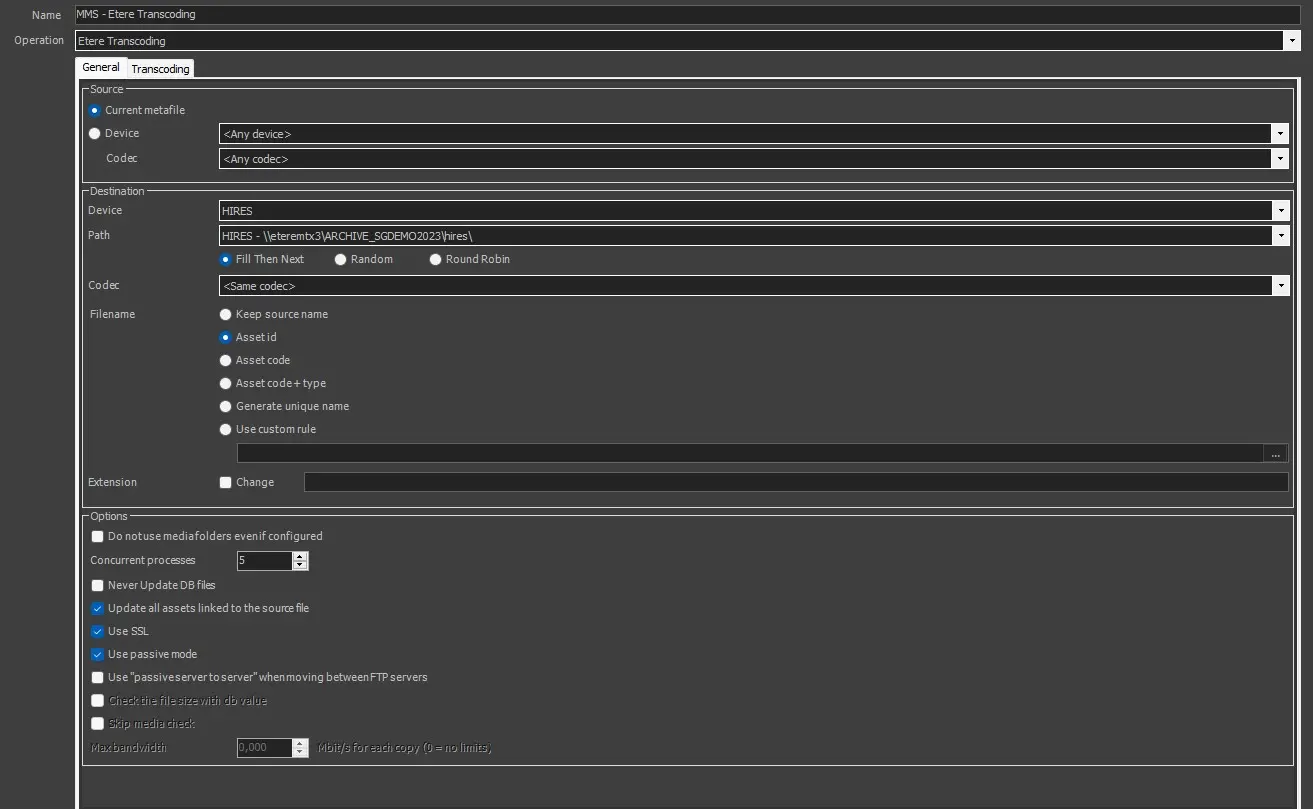Click the Name text field

tap(680, 15)
